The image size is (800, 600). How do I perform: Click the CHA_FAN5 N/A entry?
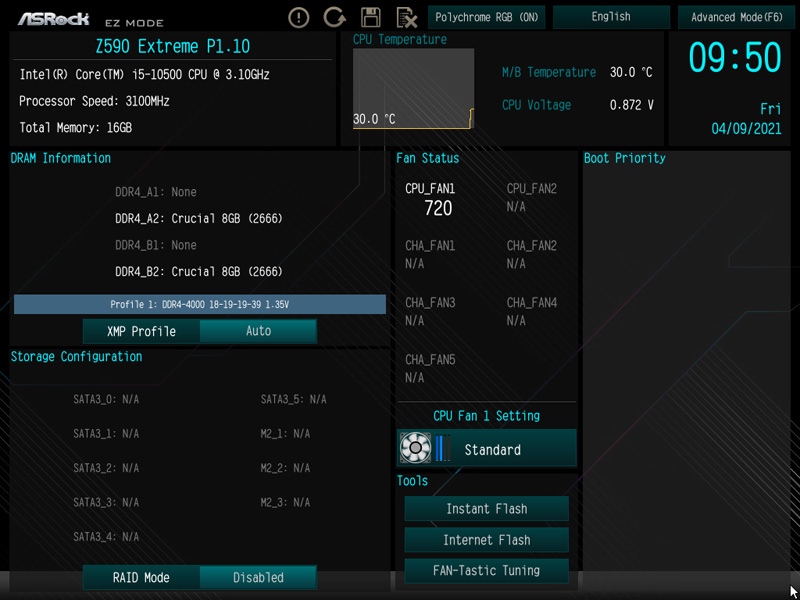[x=430, y=369]
